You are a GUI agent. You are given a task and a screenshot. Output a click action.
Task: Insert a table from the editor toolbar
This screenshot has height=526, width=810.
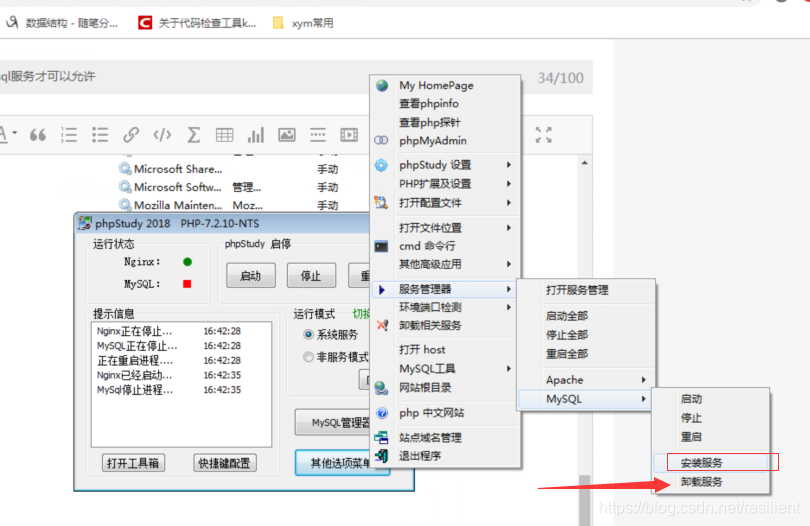[x=225, y=135]
